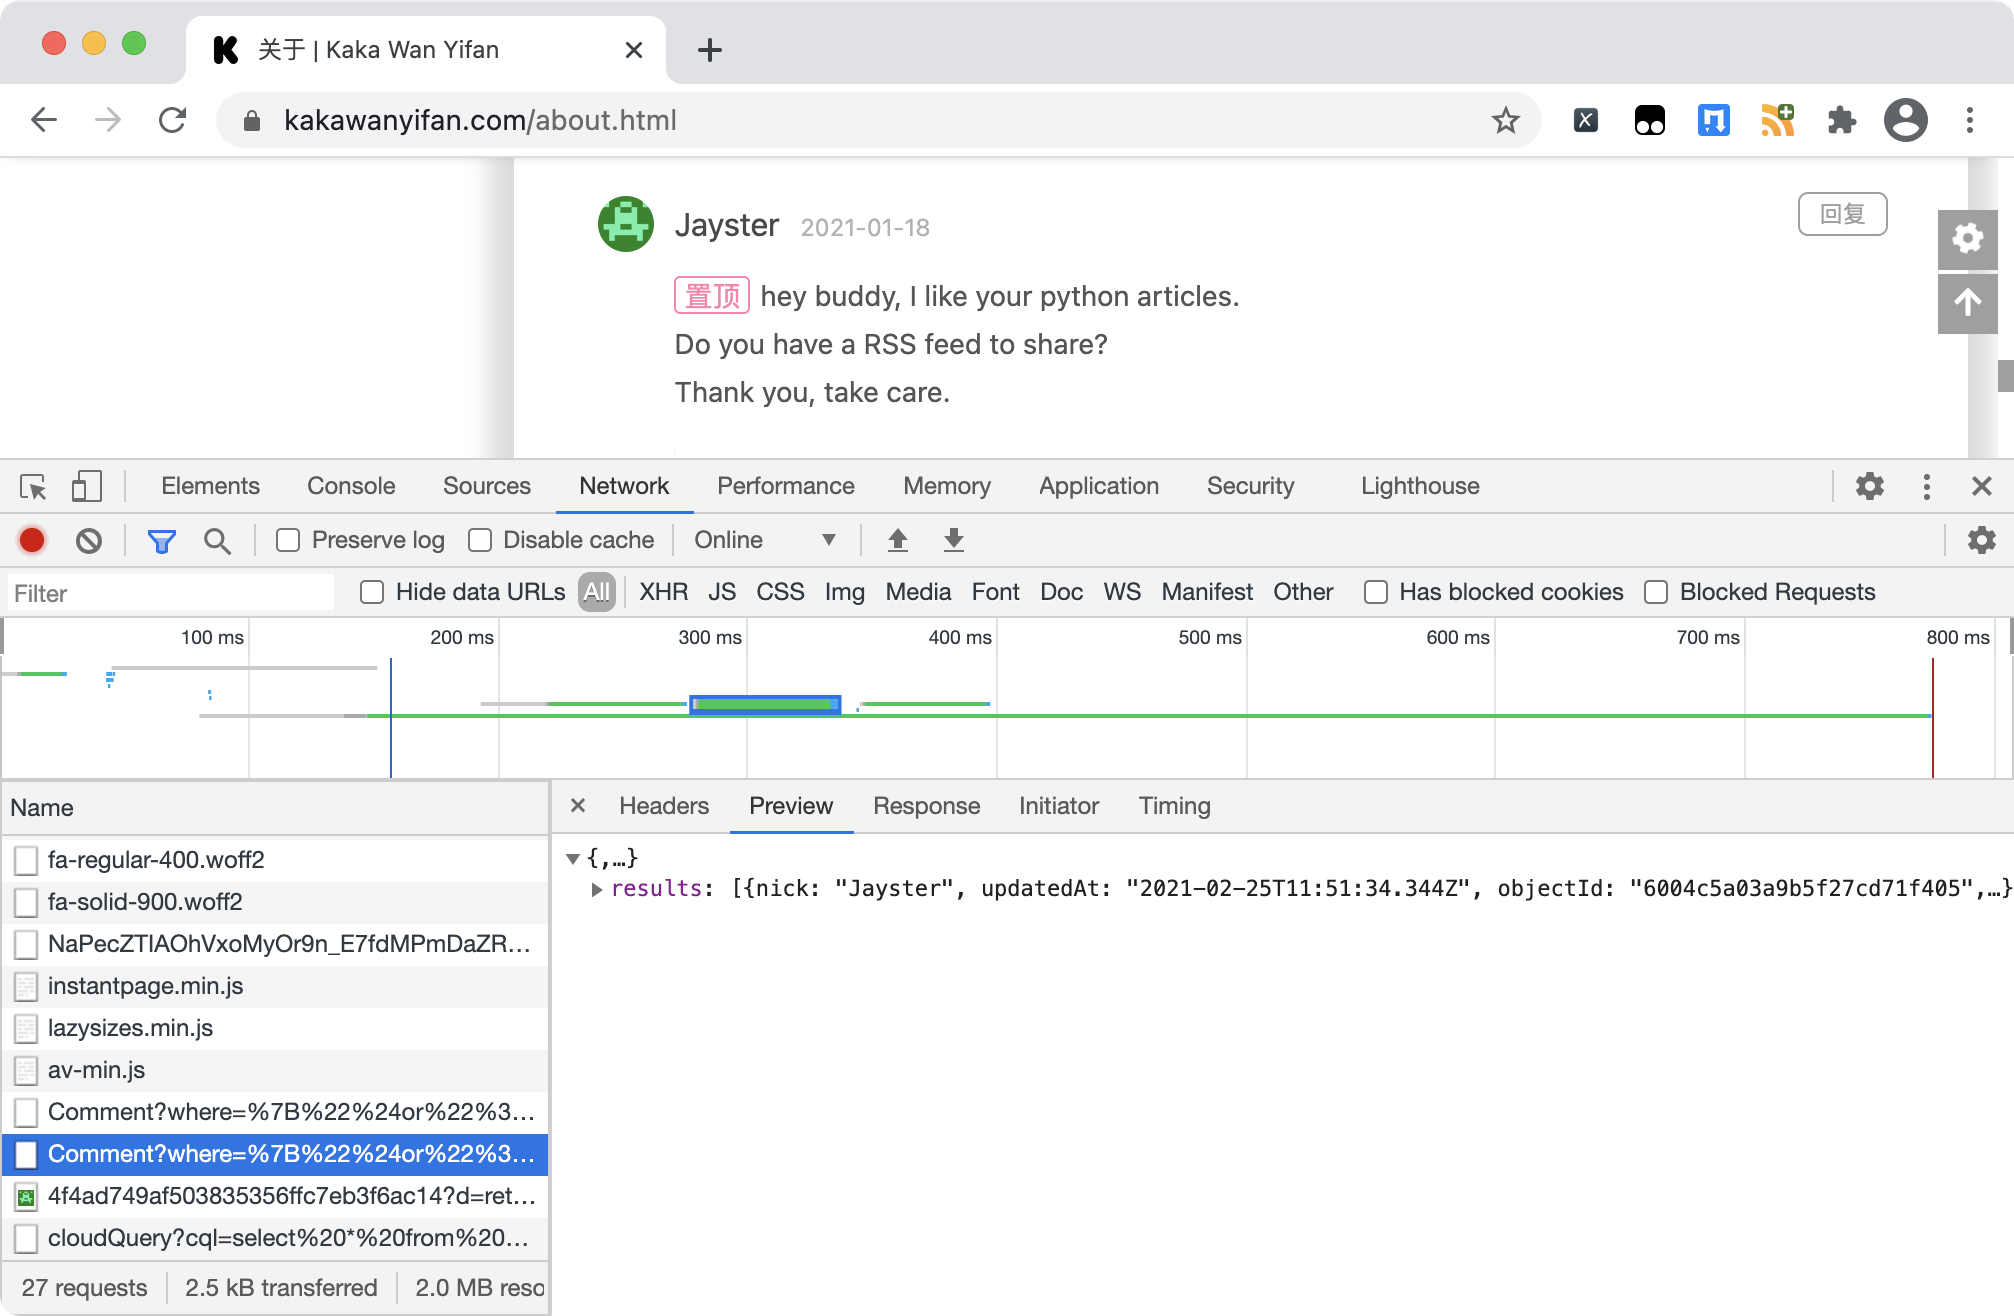Open the Headers tab of request
This screenshot has height=1316, width=2014.
click(663, 806)
